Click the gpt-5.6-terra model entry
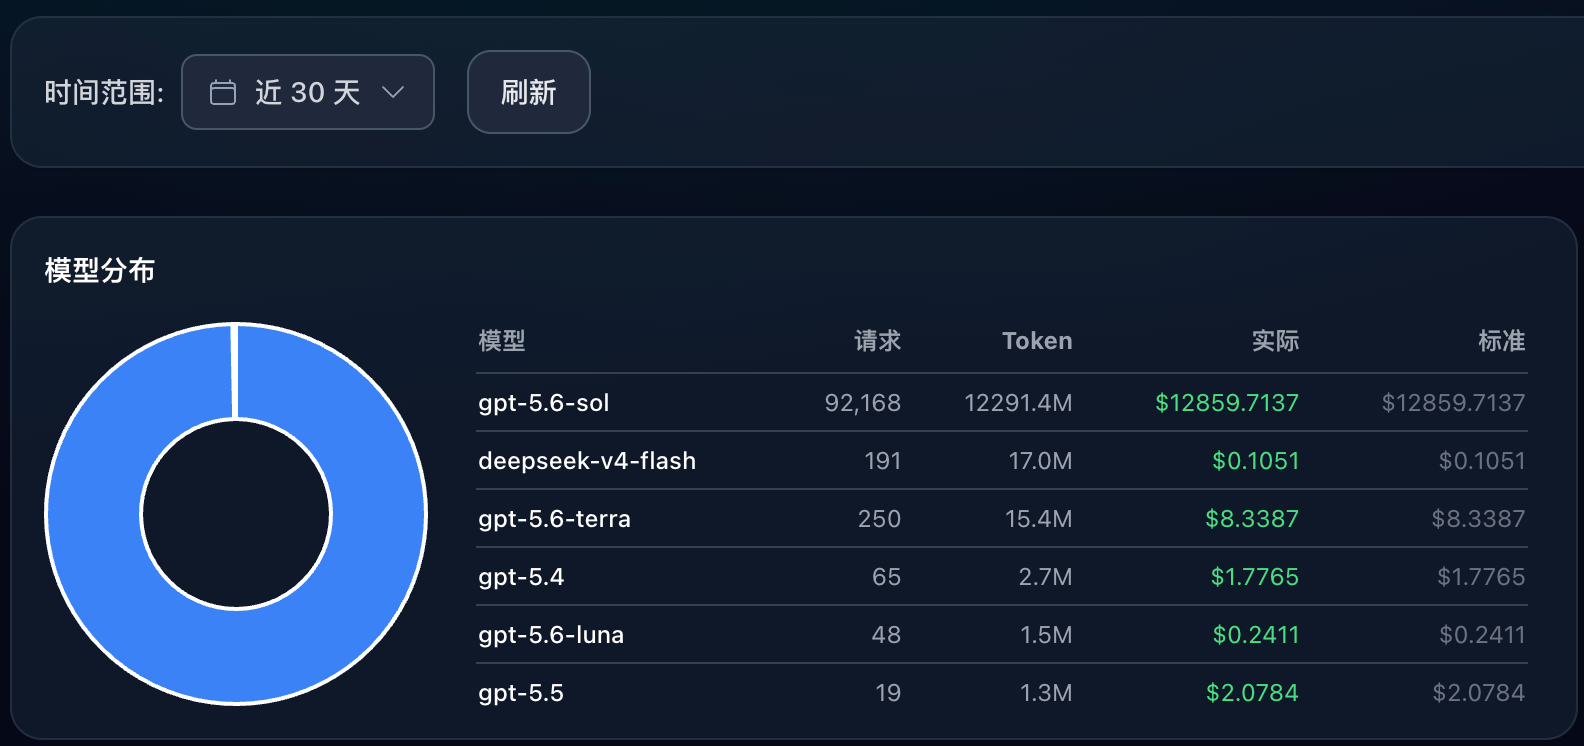The height and width of the screenshot is (746, 1584). [x=555, y=519]
